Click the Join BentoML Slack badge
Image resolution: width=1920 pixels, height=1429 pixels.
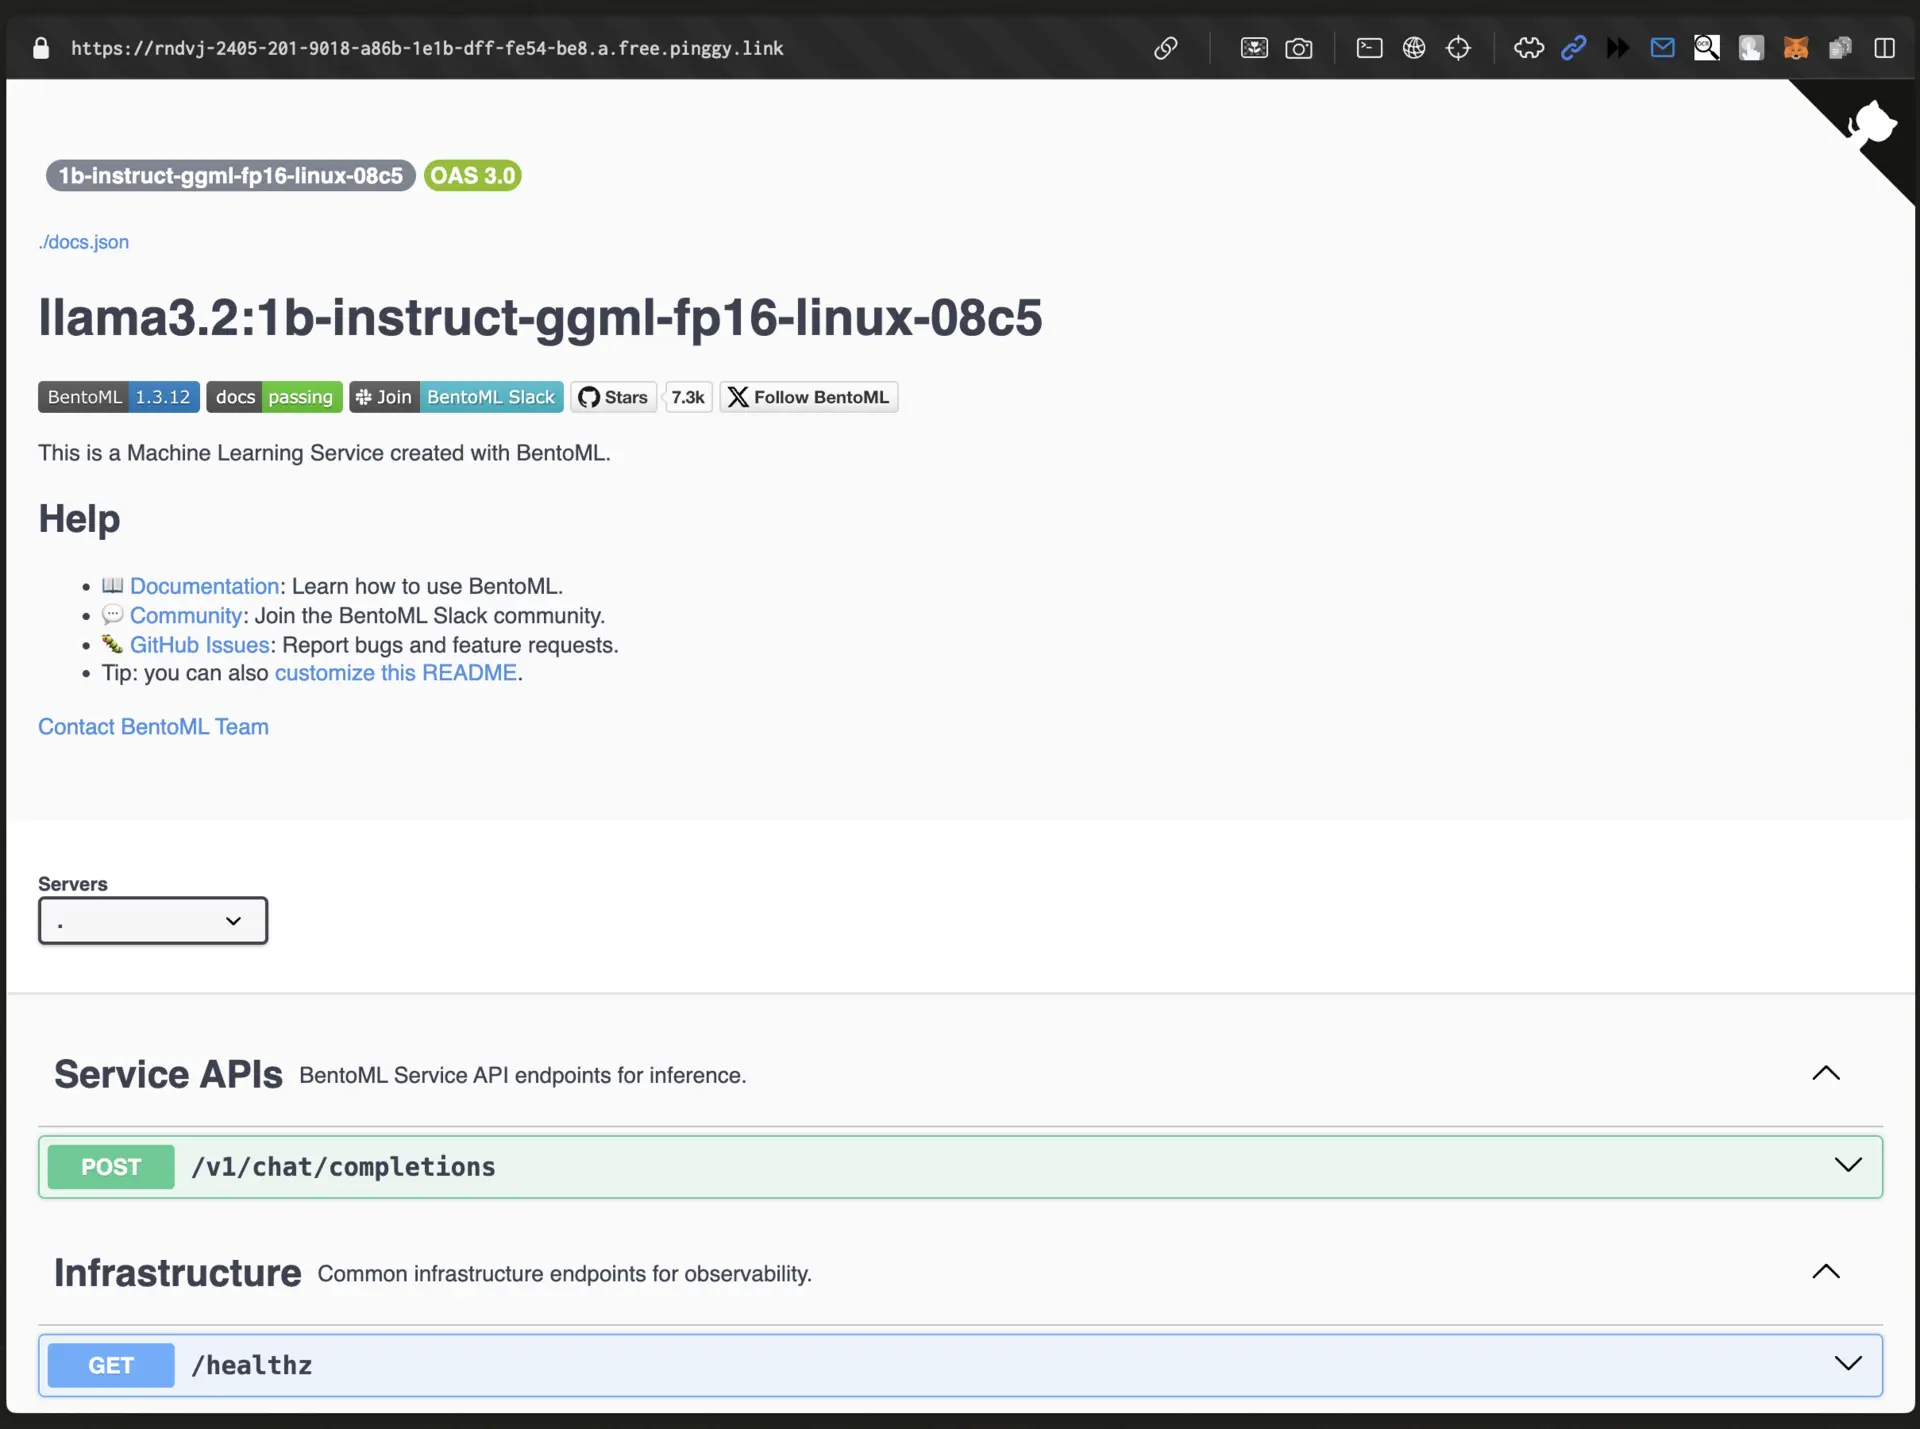coord(456,397)
